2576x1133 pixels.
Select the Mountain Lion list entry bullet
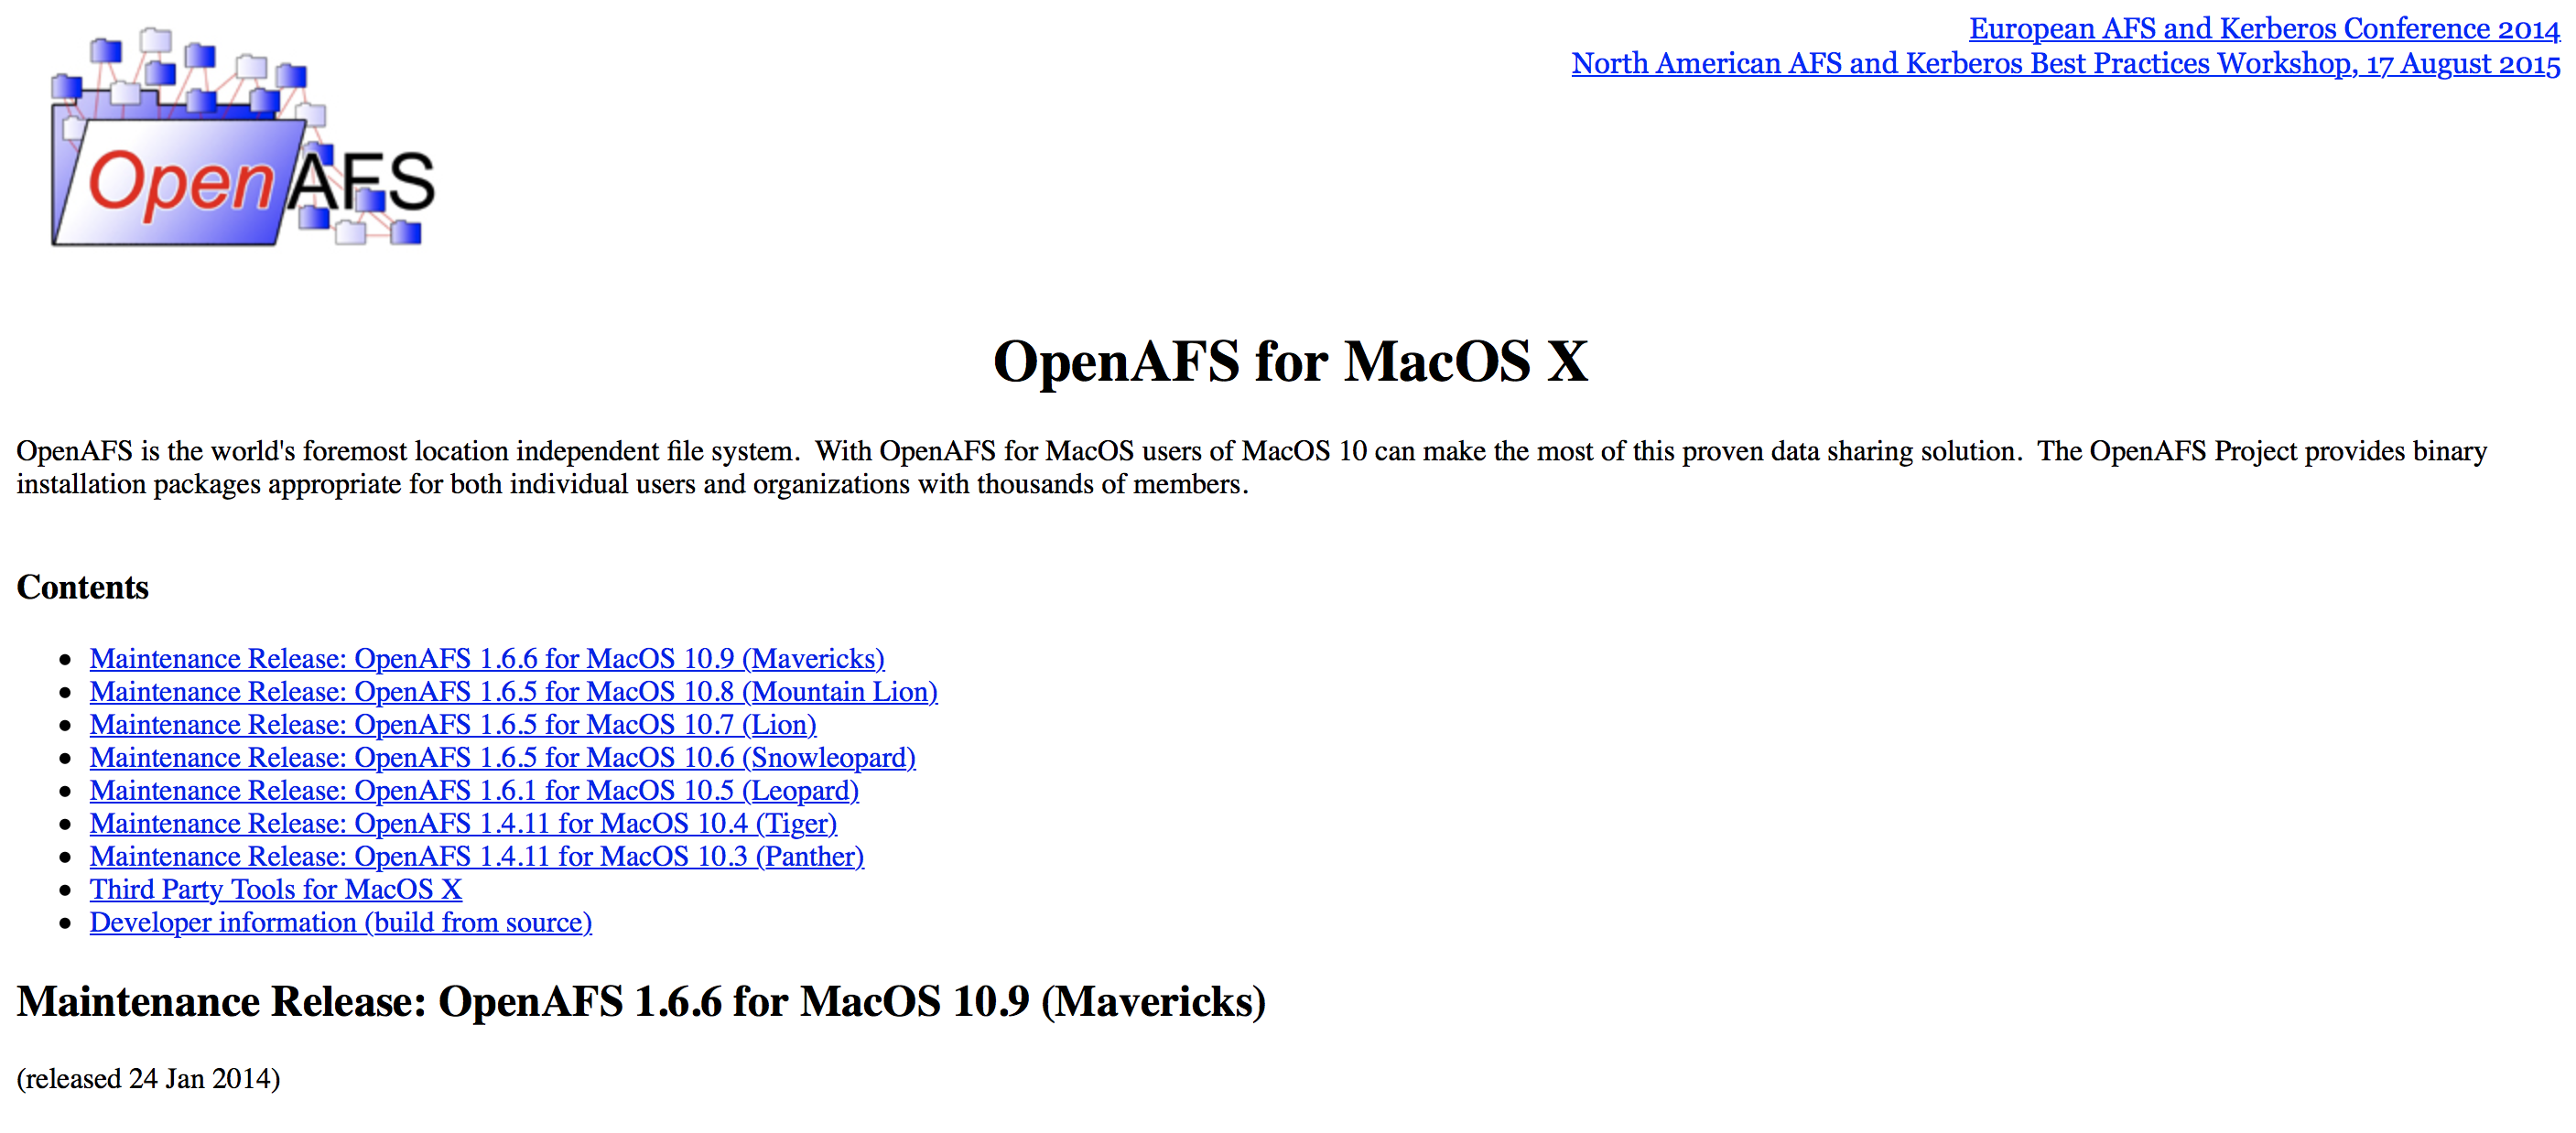point(66,691)
